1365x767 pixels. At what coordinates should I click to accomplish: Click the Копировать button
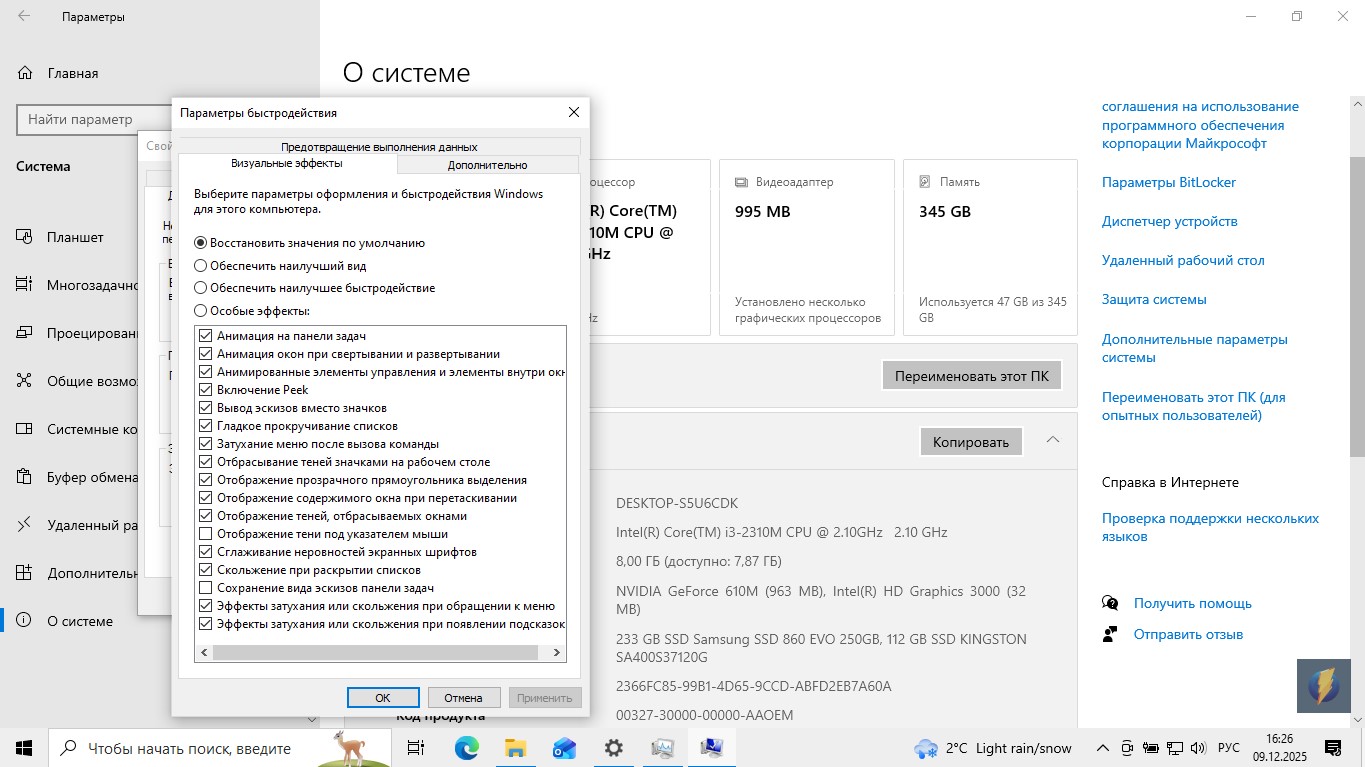coord(971,442)
